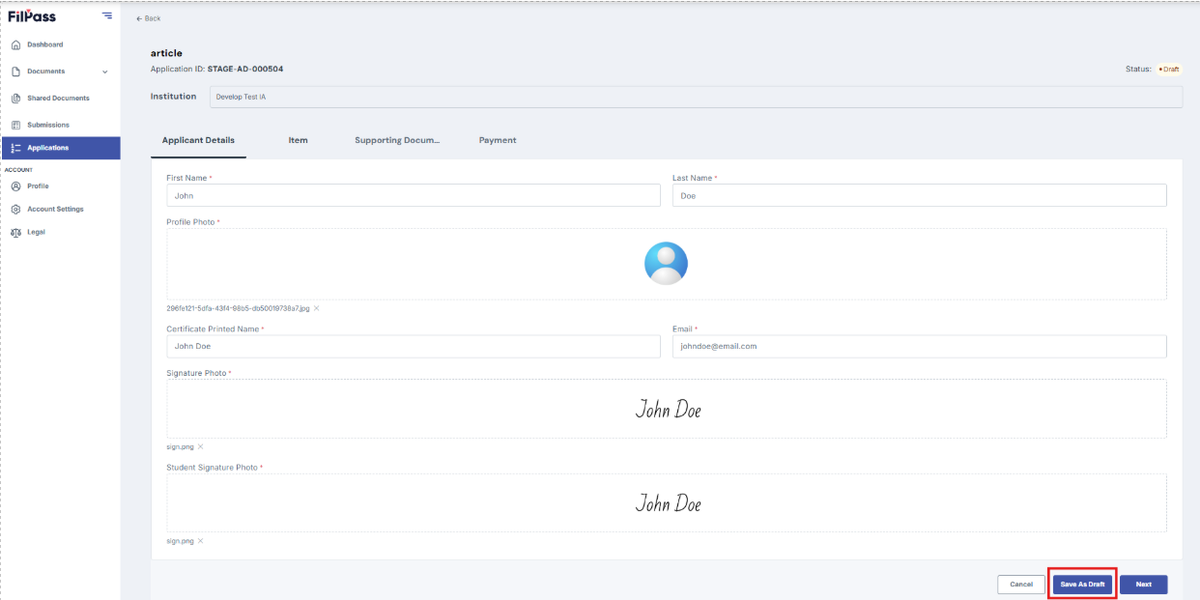Click the Cancel button

click(x=1021, y=584)
